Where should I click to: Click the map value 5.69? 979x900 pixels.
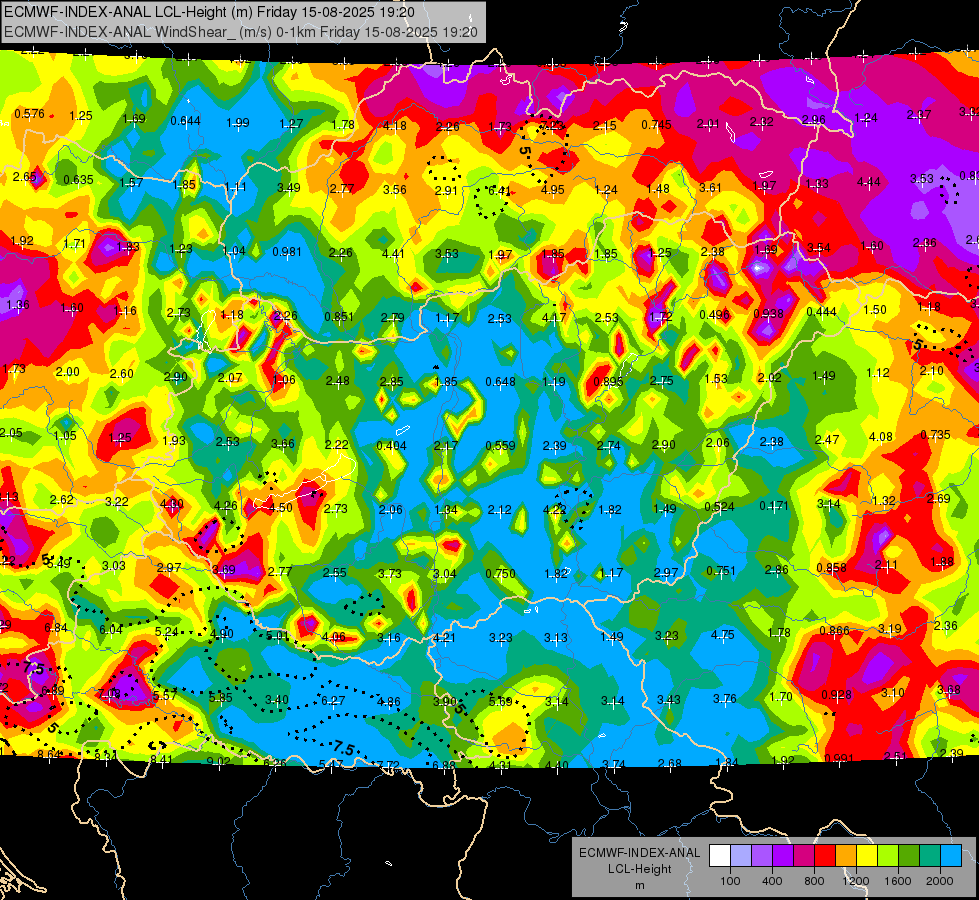pyautogui.click(x=501, y=701)
